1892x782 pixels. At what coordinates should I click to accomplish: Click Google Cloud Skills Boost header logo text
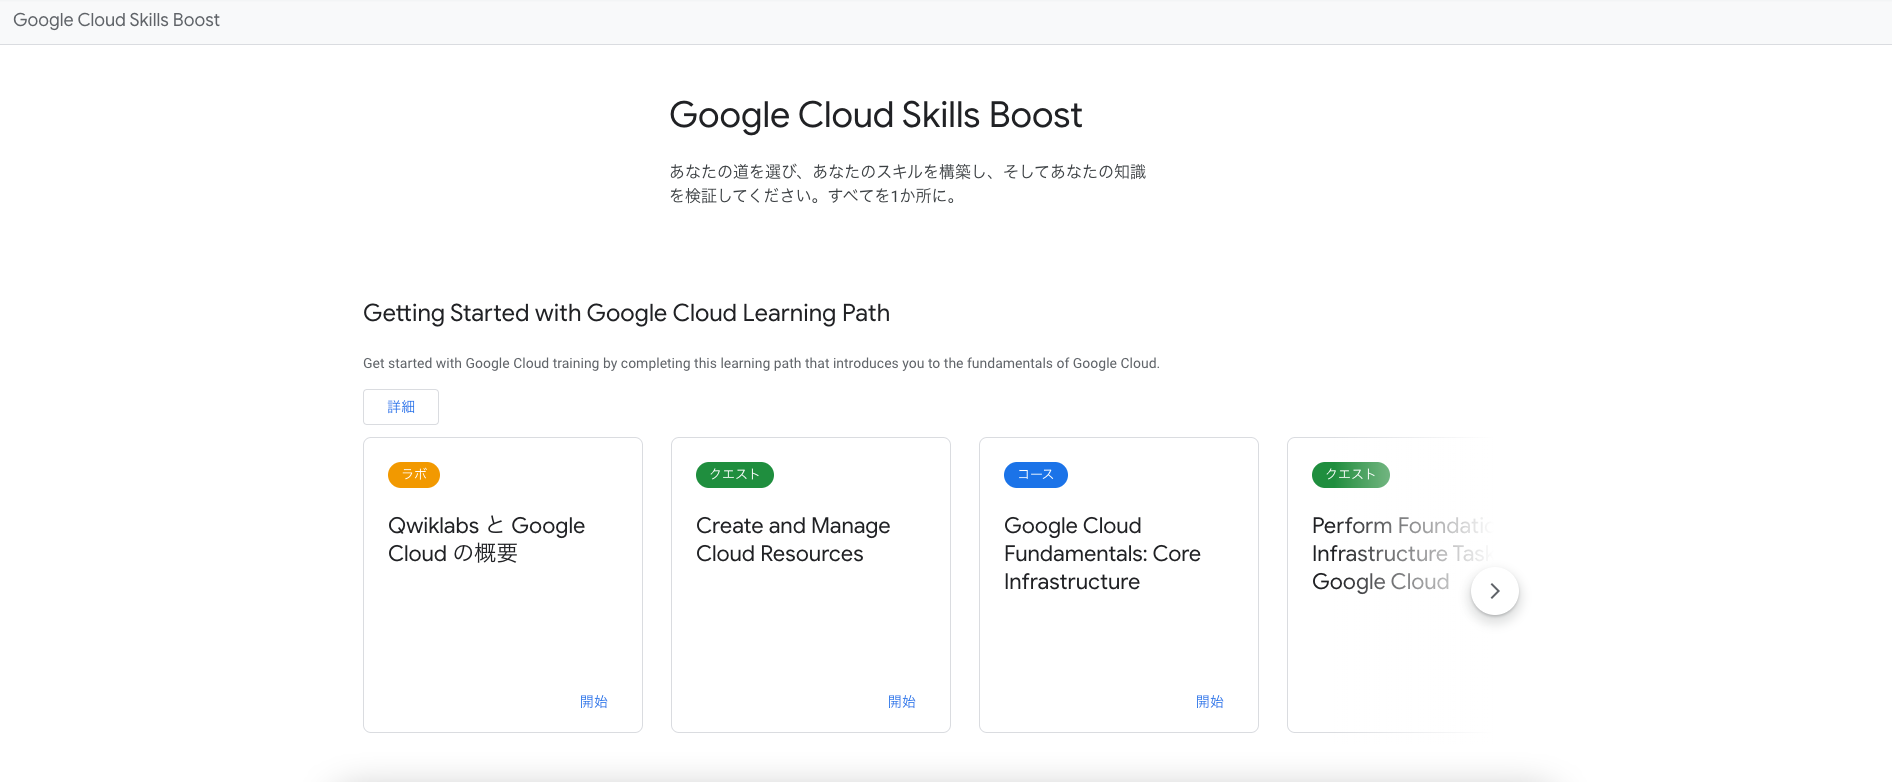coord(116,20)
